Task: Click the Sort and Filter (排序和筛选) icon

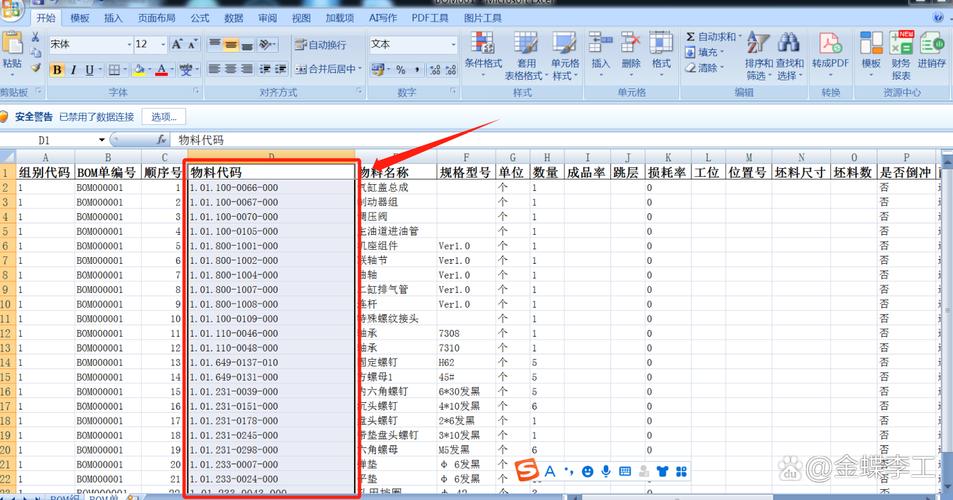Action: (x=759, y=44)
